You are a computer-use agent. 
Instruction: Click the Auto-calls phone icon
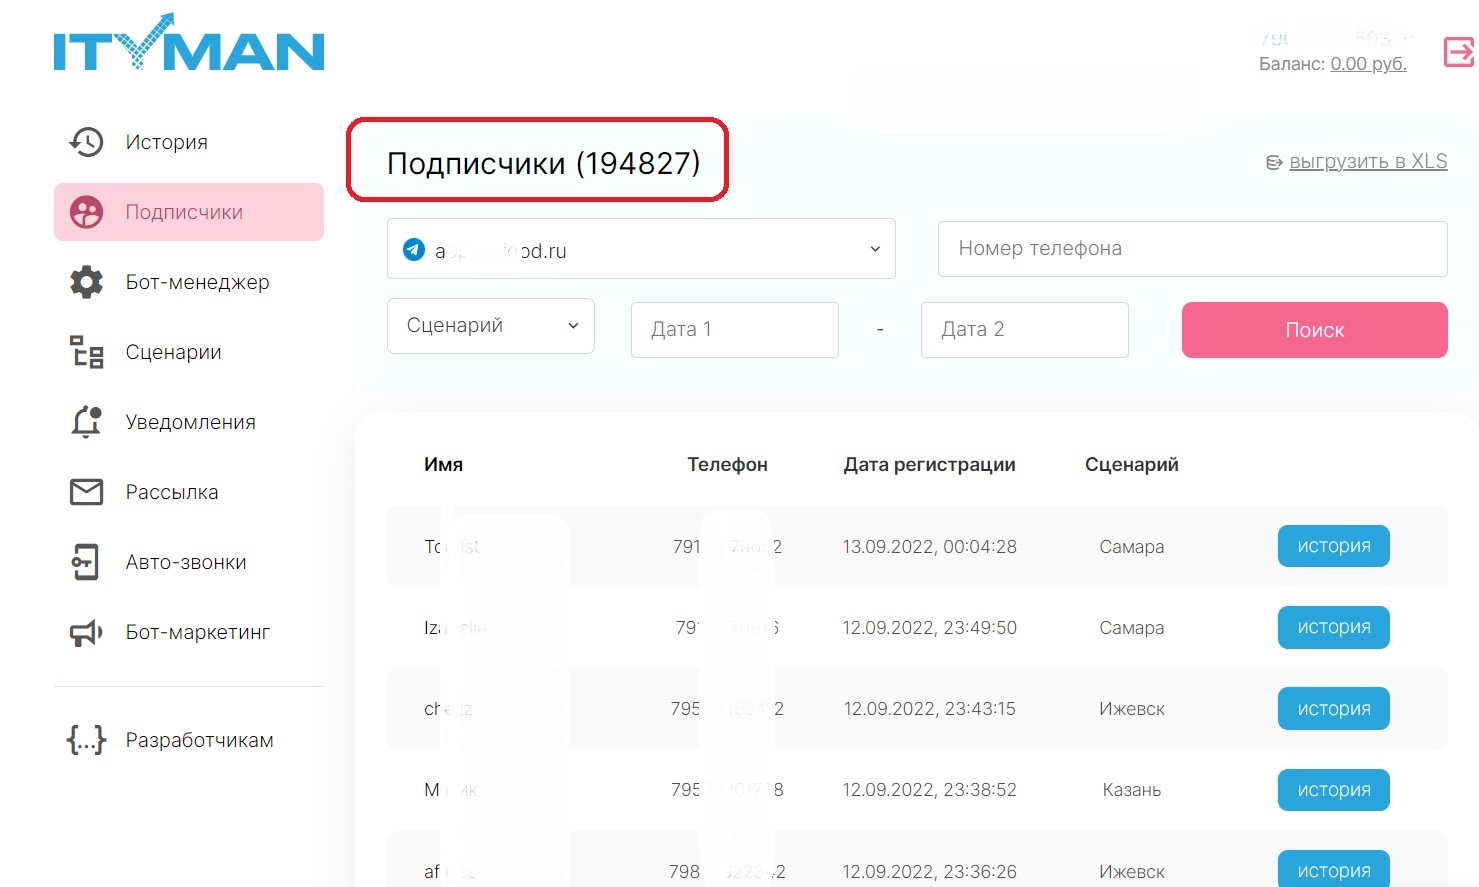click(x=86, y=562)
